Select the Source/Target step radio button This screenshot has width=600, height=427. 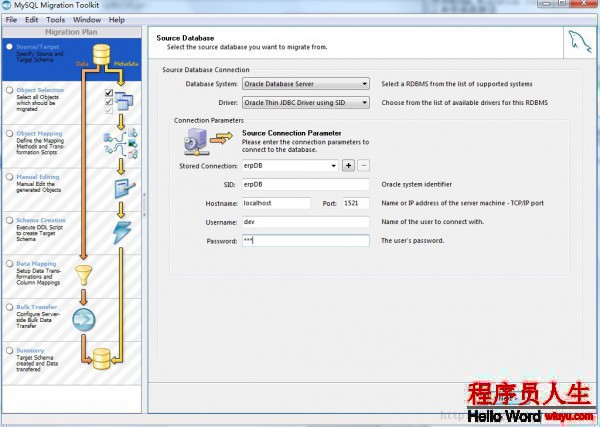click(10, 47)
